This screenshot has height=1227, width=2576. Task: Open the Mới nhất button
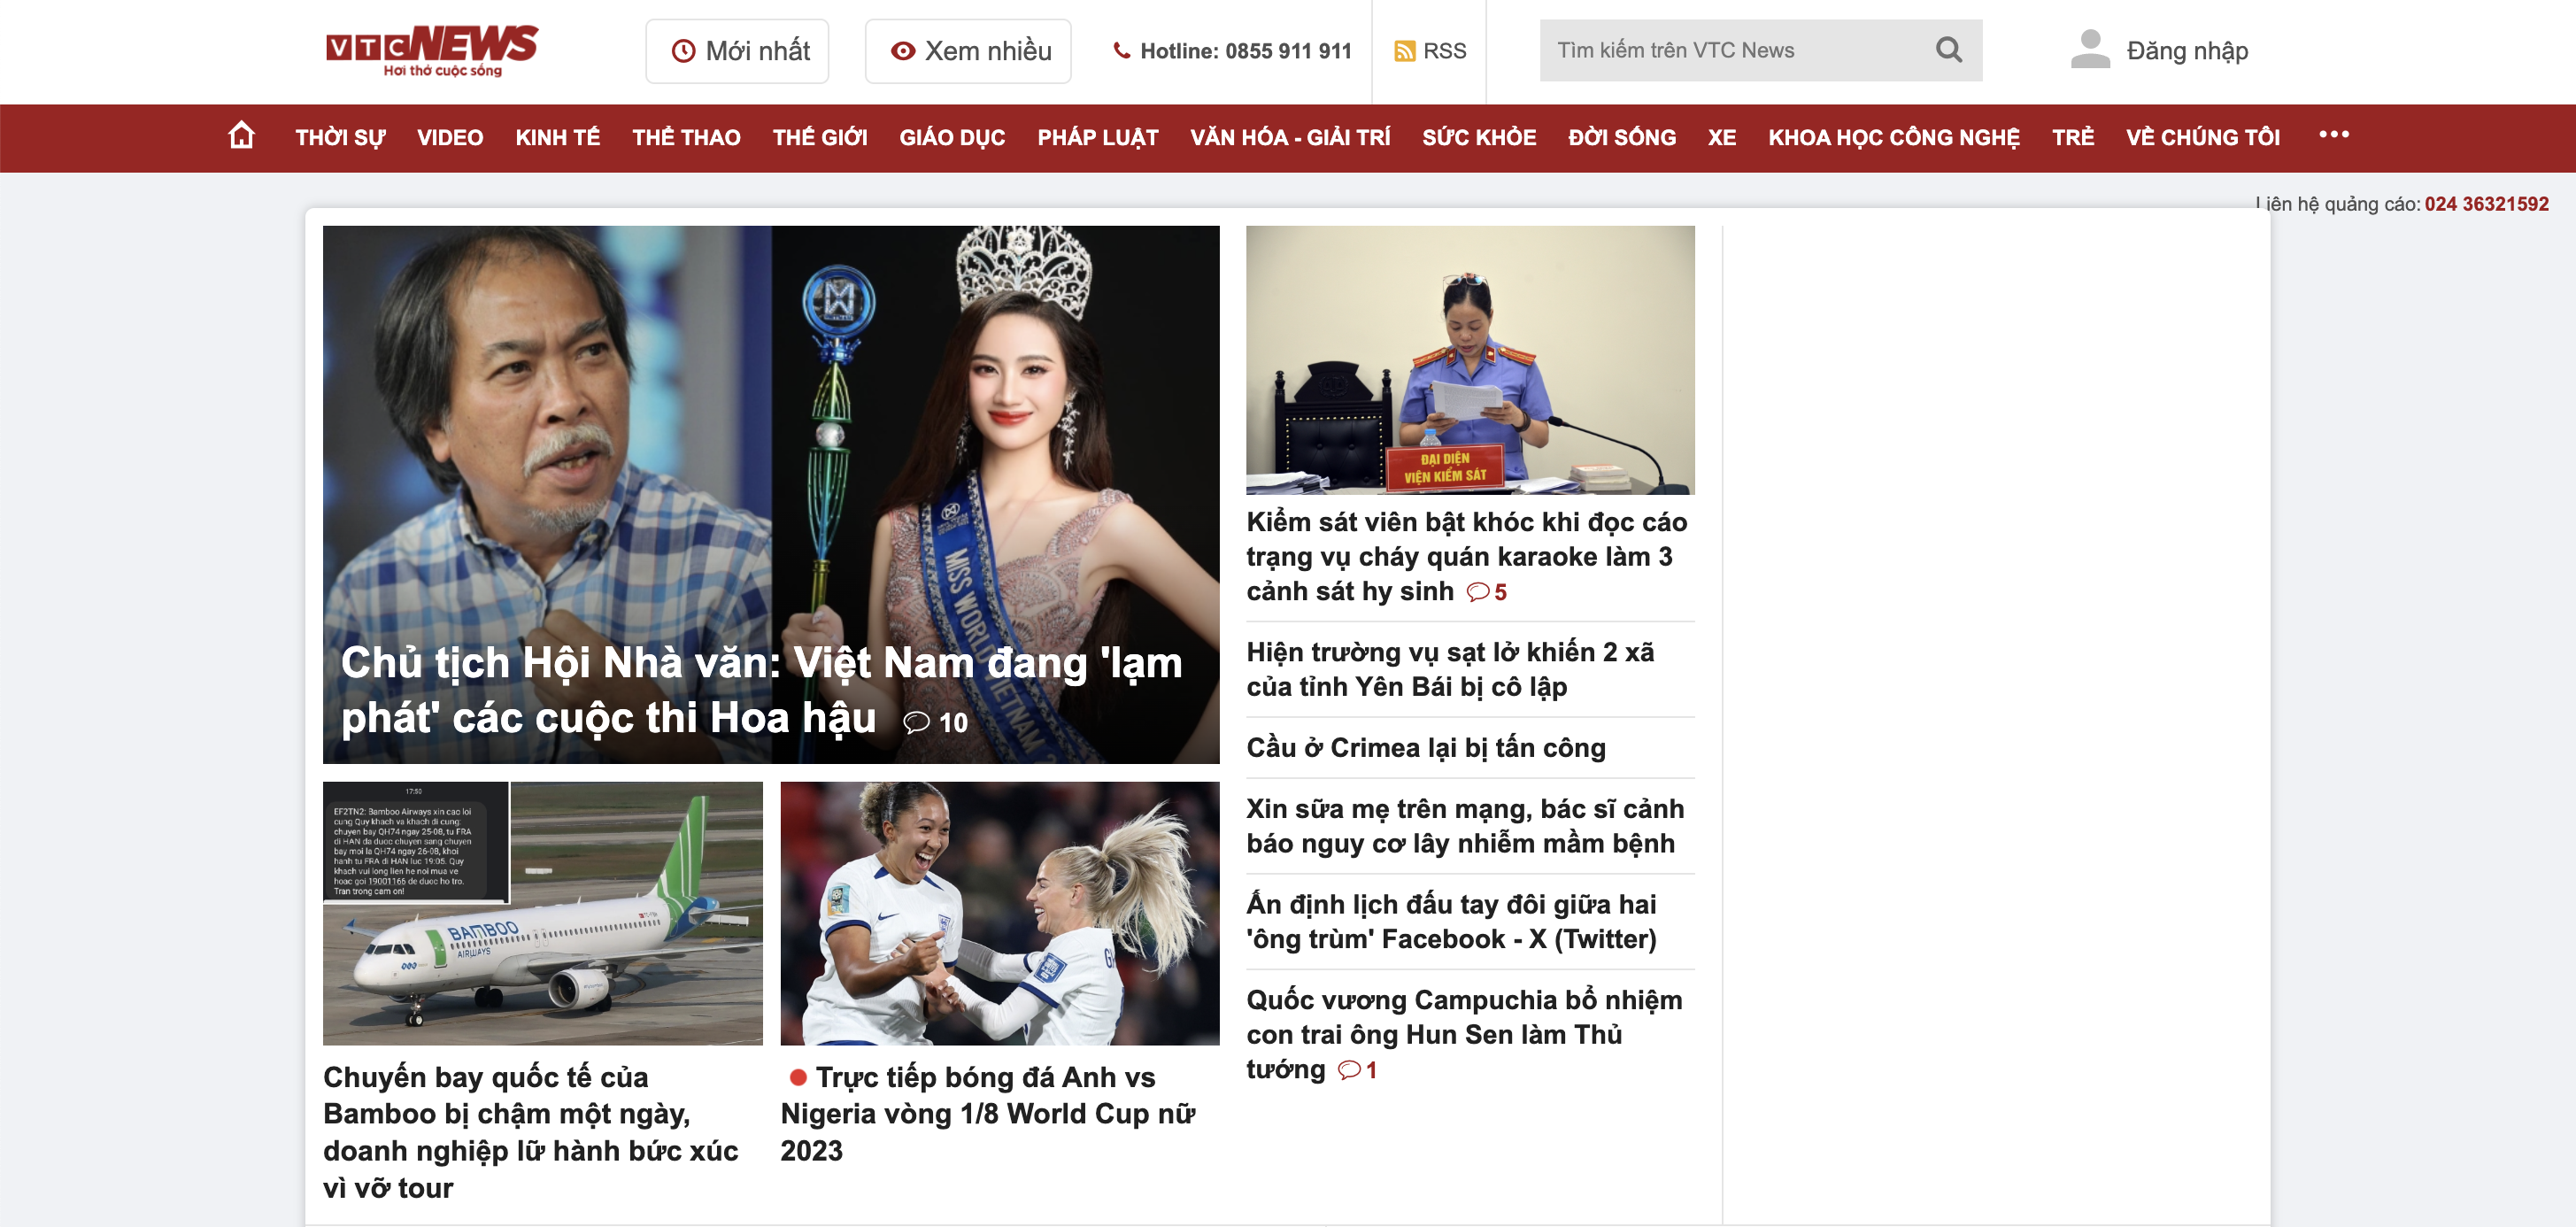(738, 51)
